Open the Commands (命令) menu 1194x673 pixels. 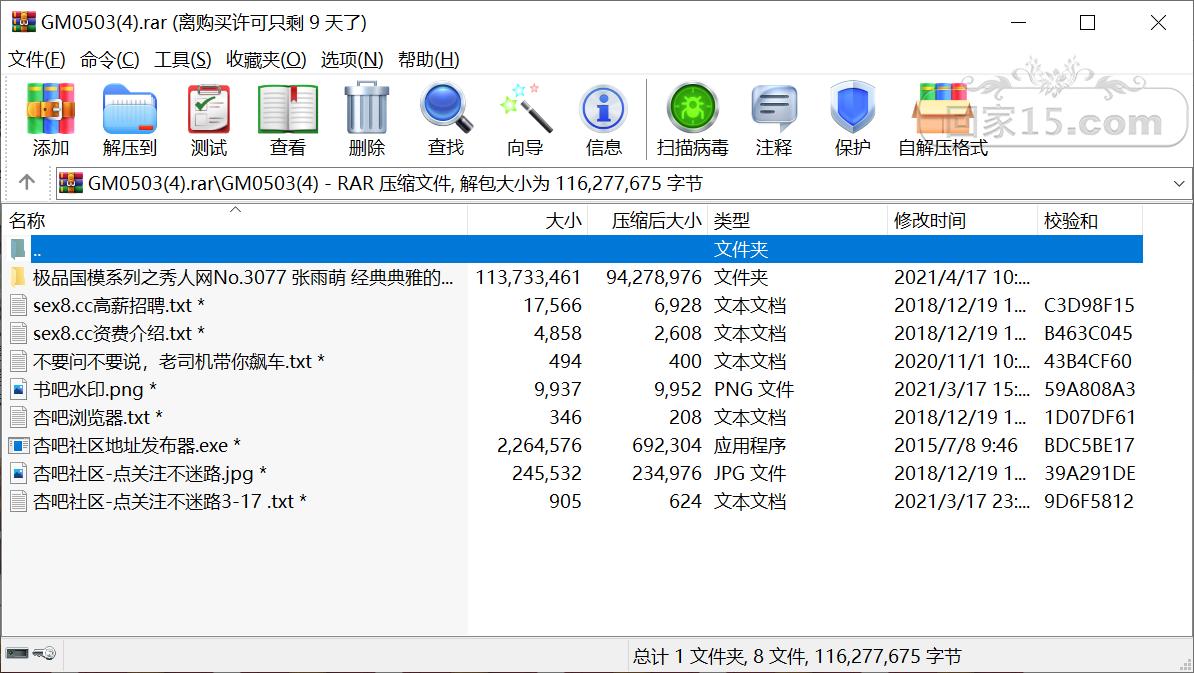[110, 59]
